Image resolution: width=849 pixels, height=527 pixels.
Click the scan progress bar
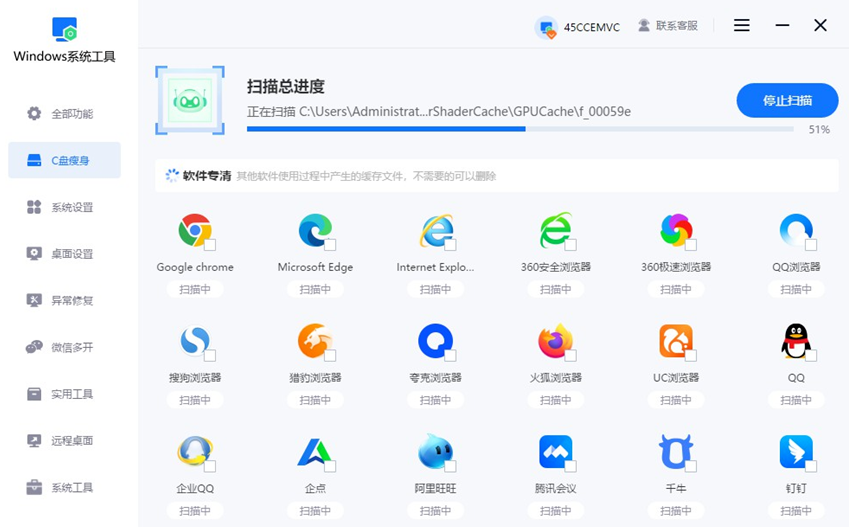point(520,129)
